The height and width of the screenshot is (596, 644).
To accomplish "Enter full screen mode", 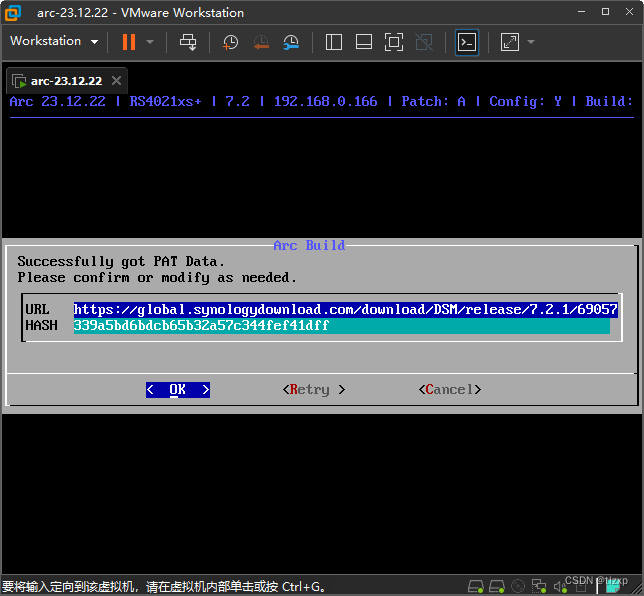I will pyautogui.click(x=393, y=42).
